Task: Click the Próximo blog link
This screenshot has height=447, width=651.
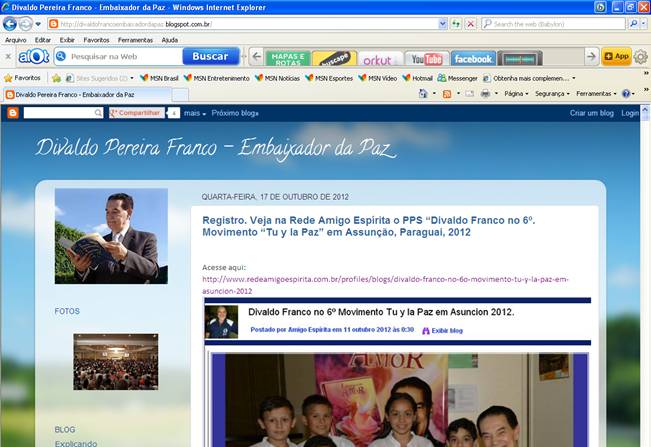Action: (x=235, y=113)
